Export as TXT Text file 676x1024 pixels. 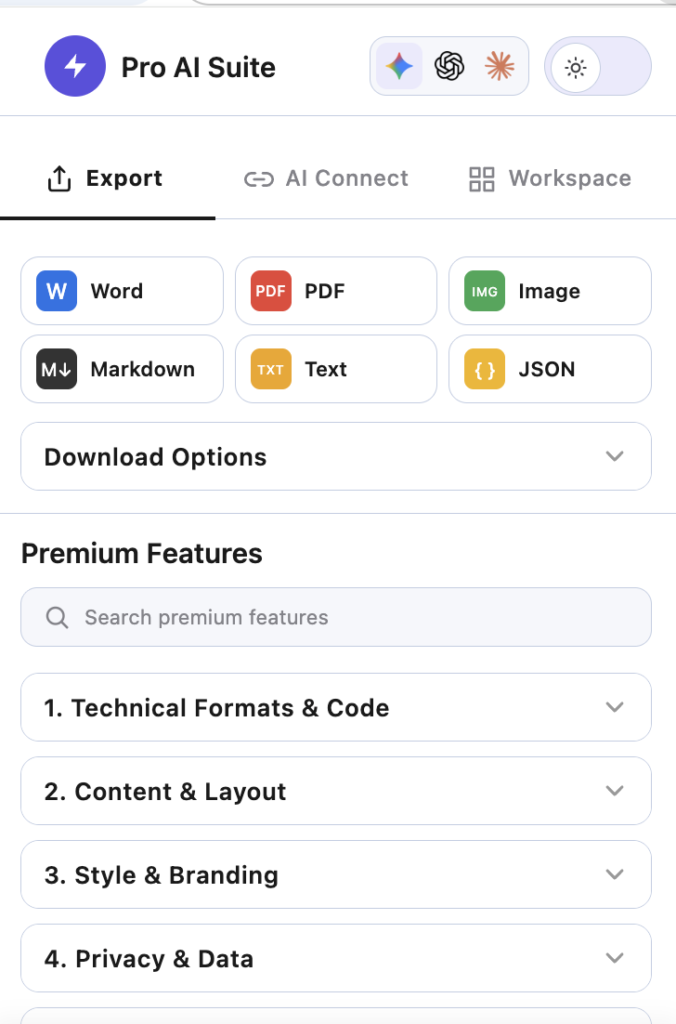[x=336, y=369]
